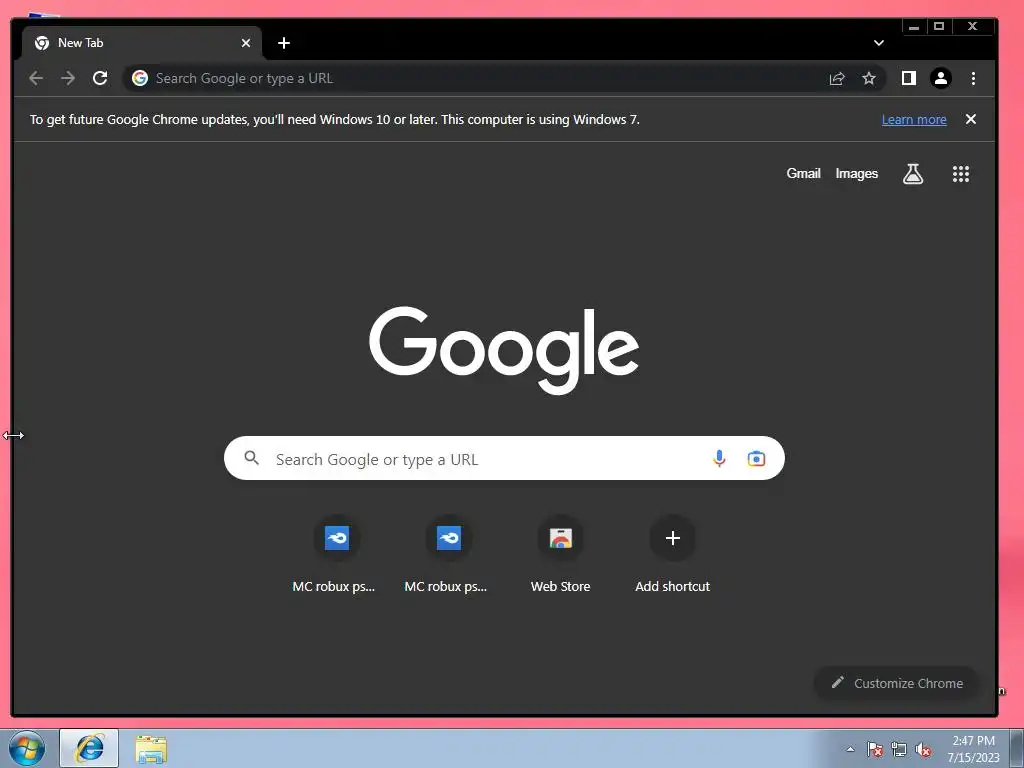Share this page via the share icon
The image size is (1024, 768).
837,78
